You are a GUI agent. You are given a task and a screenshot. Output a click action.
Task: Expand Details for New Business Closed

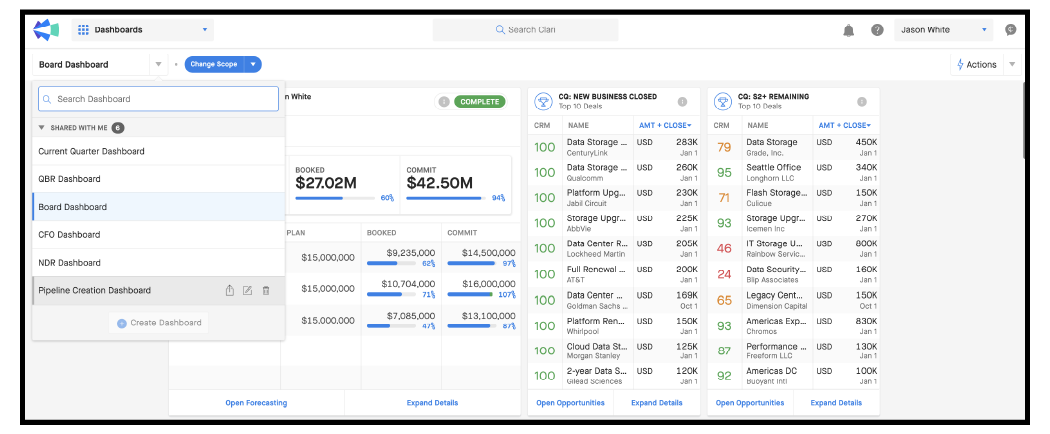(x=657, y=403)
